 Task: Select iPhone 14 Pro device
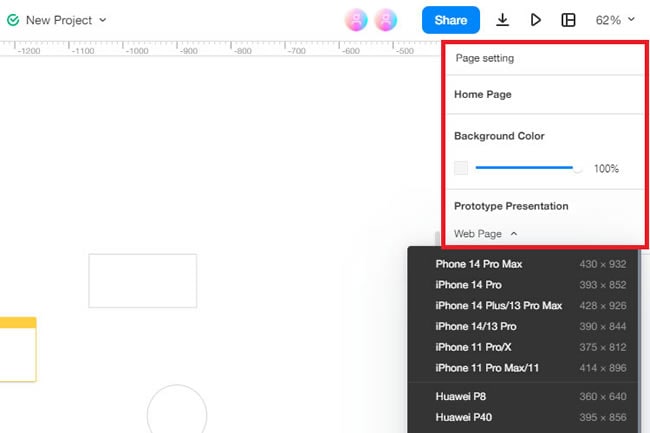tap(523, 285)
